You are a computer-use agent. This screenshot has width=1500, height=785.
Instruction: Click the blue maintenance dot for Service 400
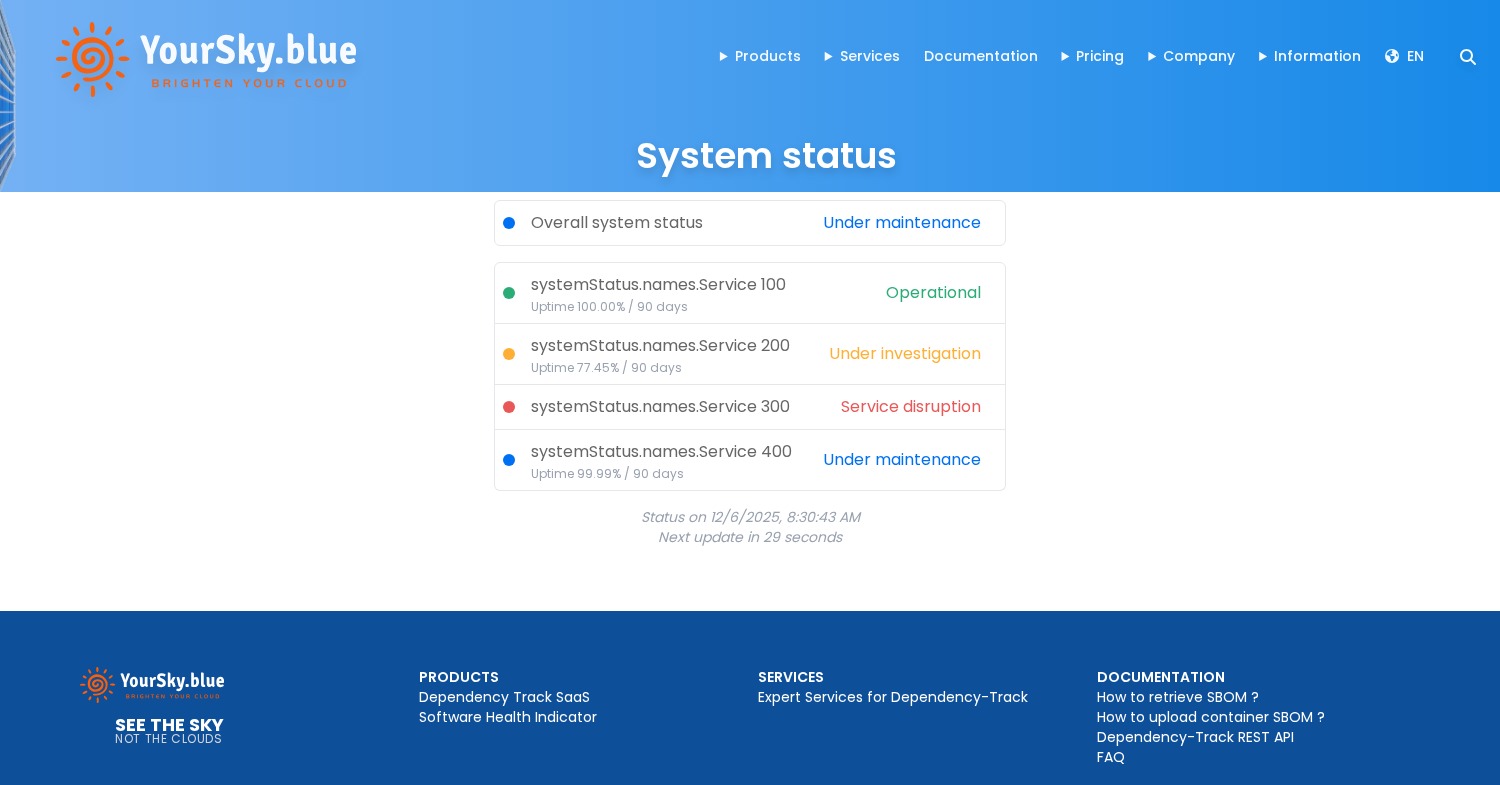coord(509,460)
